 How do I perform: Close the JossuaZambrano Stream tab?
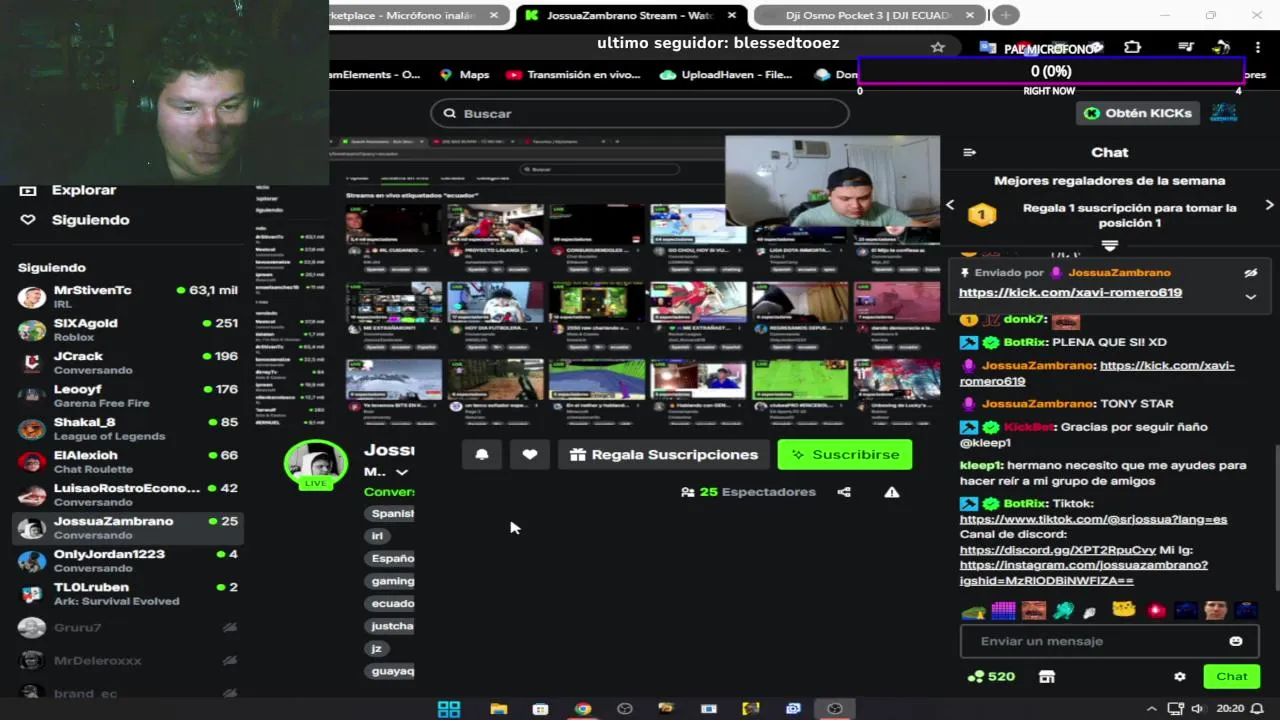pyautogui.click(x=733, y=16)
